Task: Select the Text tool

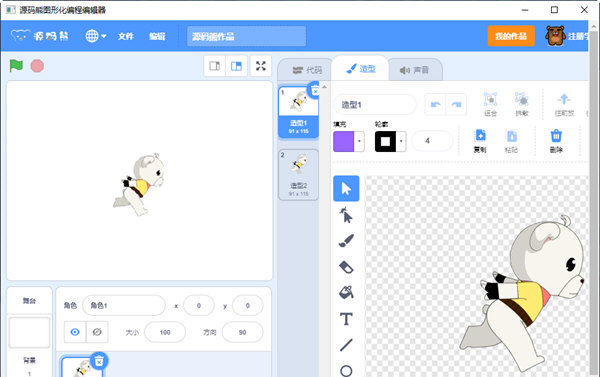Action: [346, 319]
